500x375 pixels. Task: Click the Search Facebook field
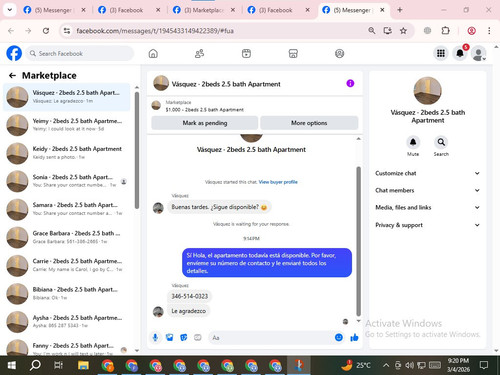(79, 53)
